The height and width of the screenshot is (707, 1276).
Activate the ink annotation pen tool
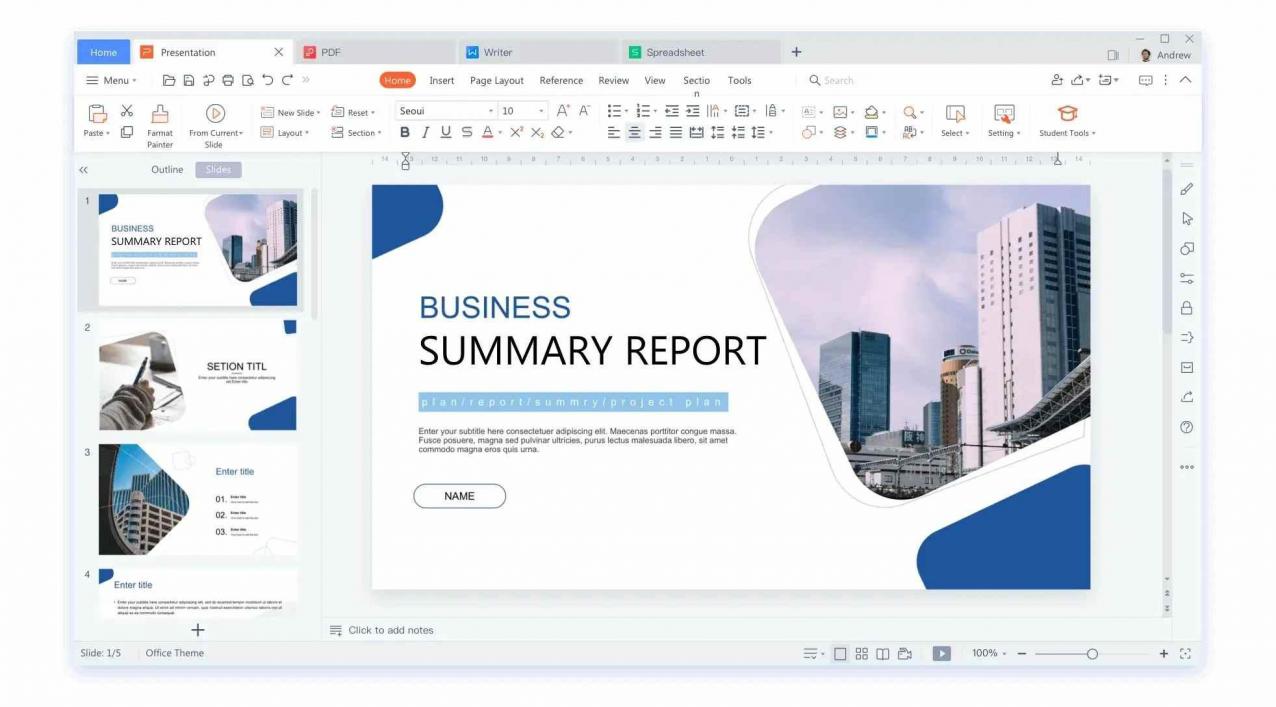[x=1186, y=188]
